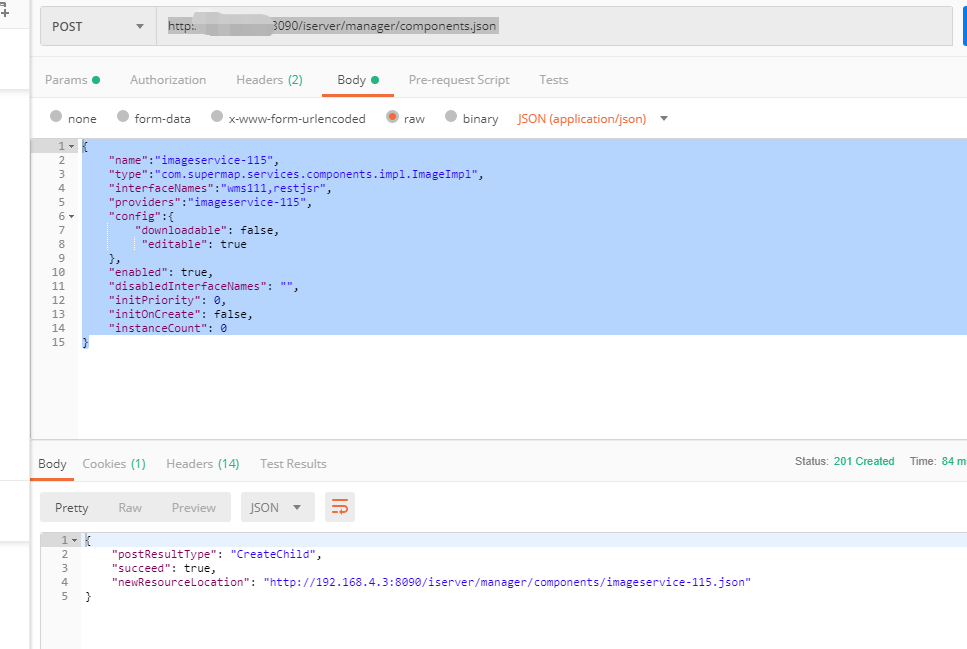Click the 201 Created status text

coord(863,461)
